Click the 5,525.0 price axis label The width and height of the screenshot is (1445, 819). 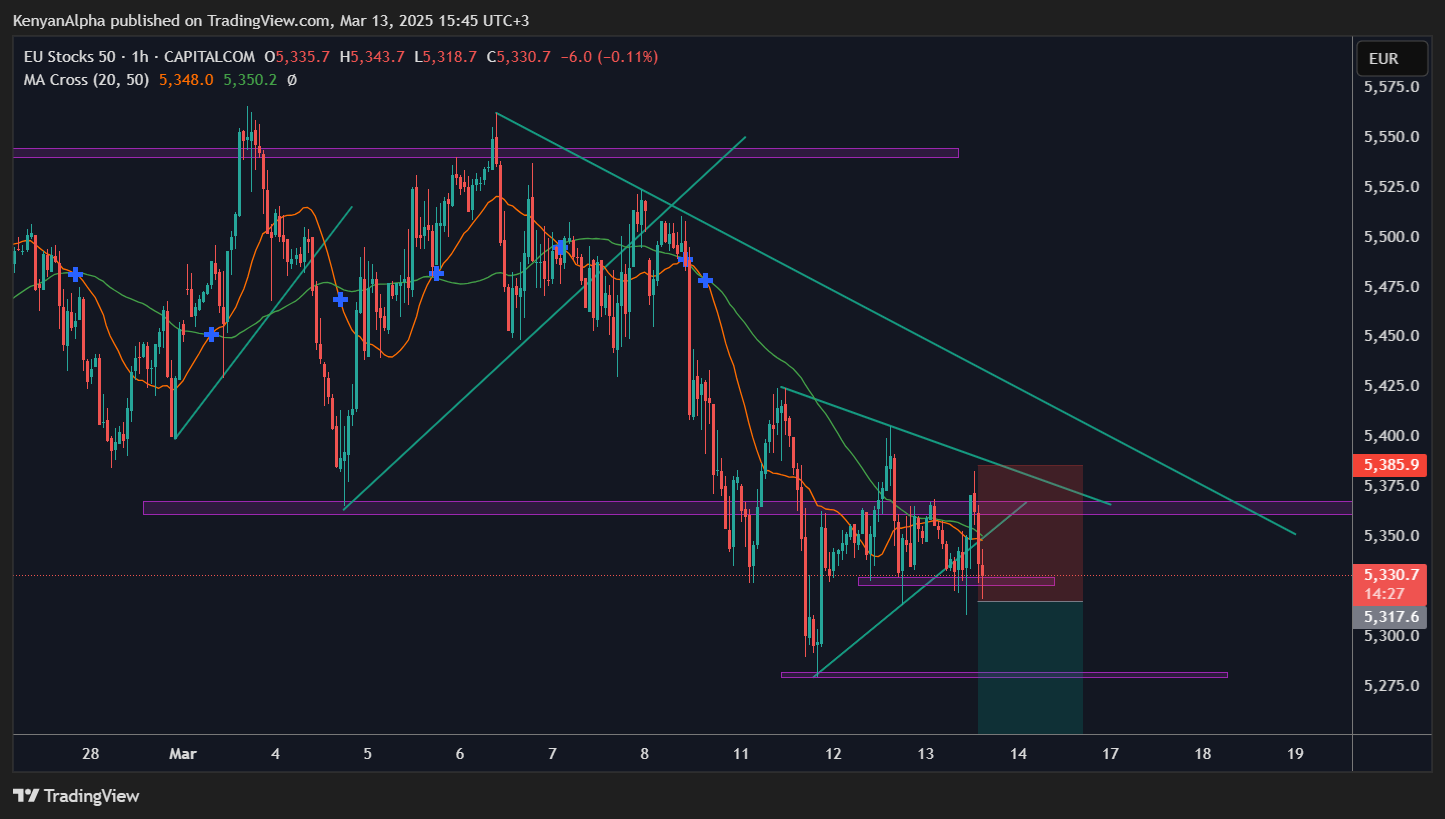point(1392,186)
